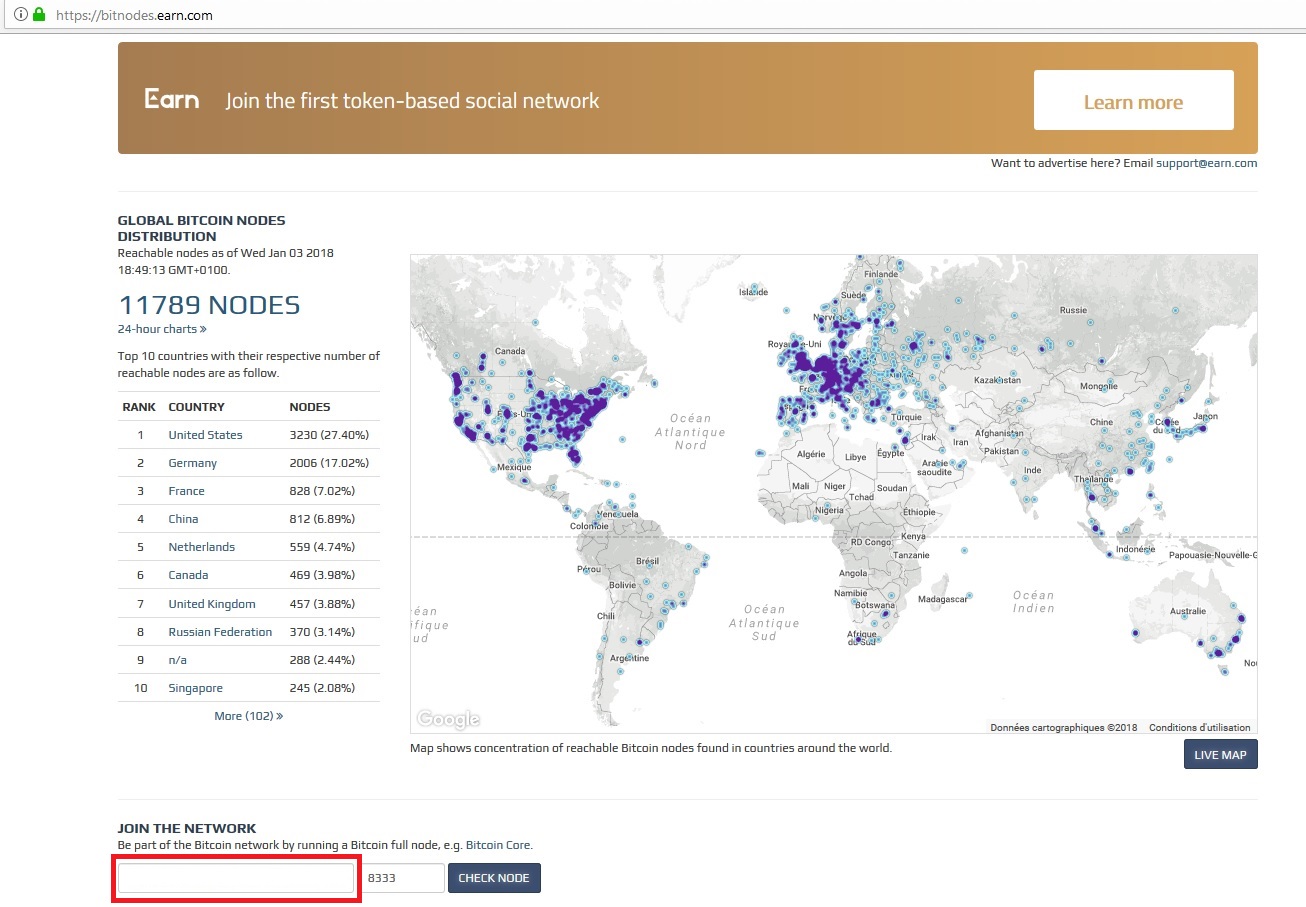
Task: Expand the 24-hour charts link
Action: coord(162,329)
